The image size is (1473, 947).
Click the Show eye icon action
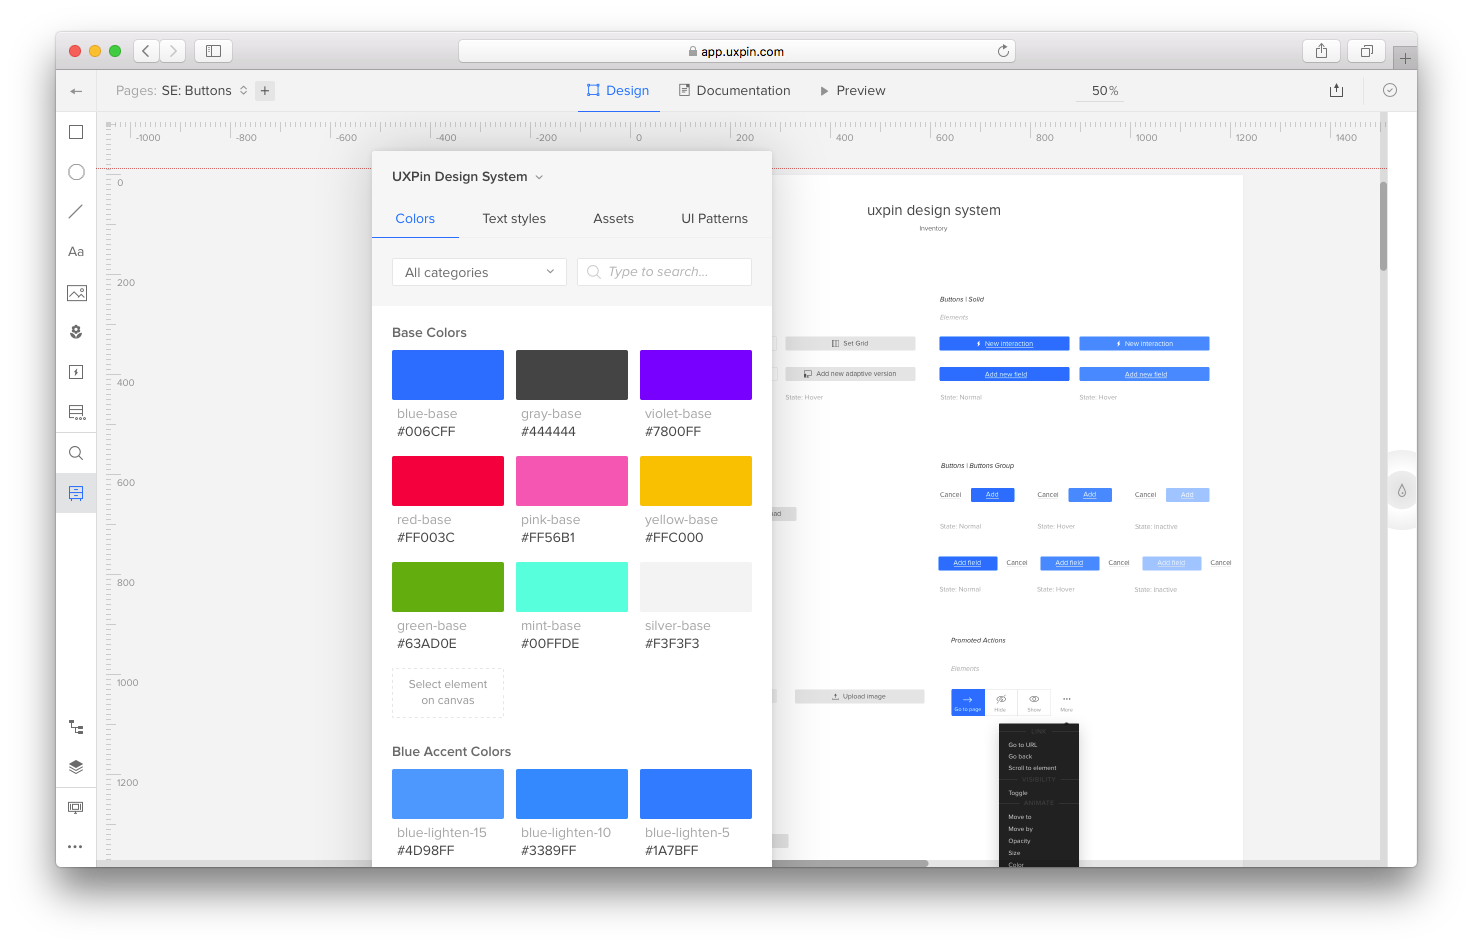1034,703
